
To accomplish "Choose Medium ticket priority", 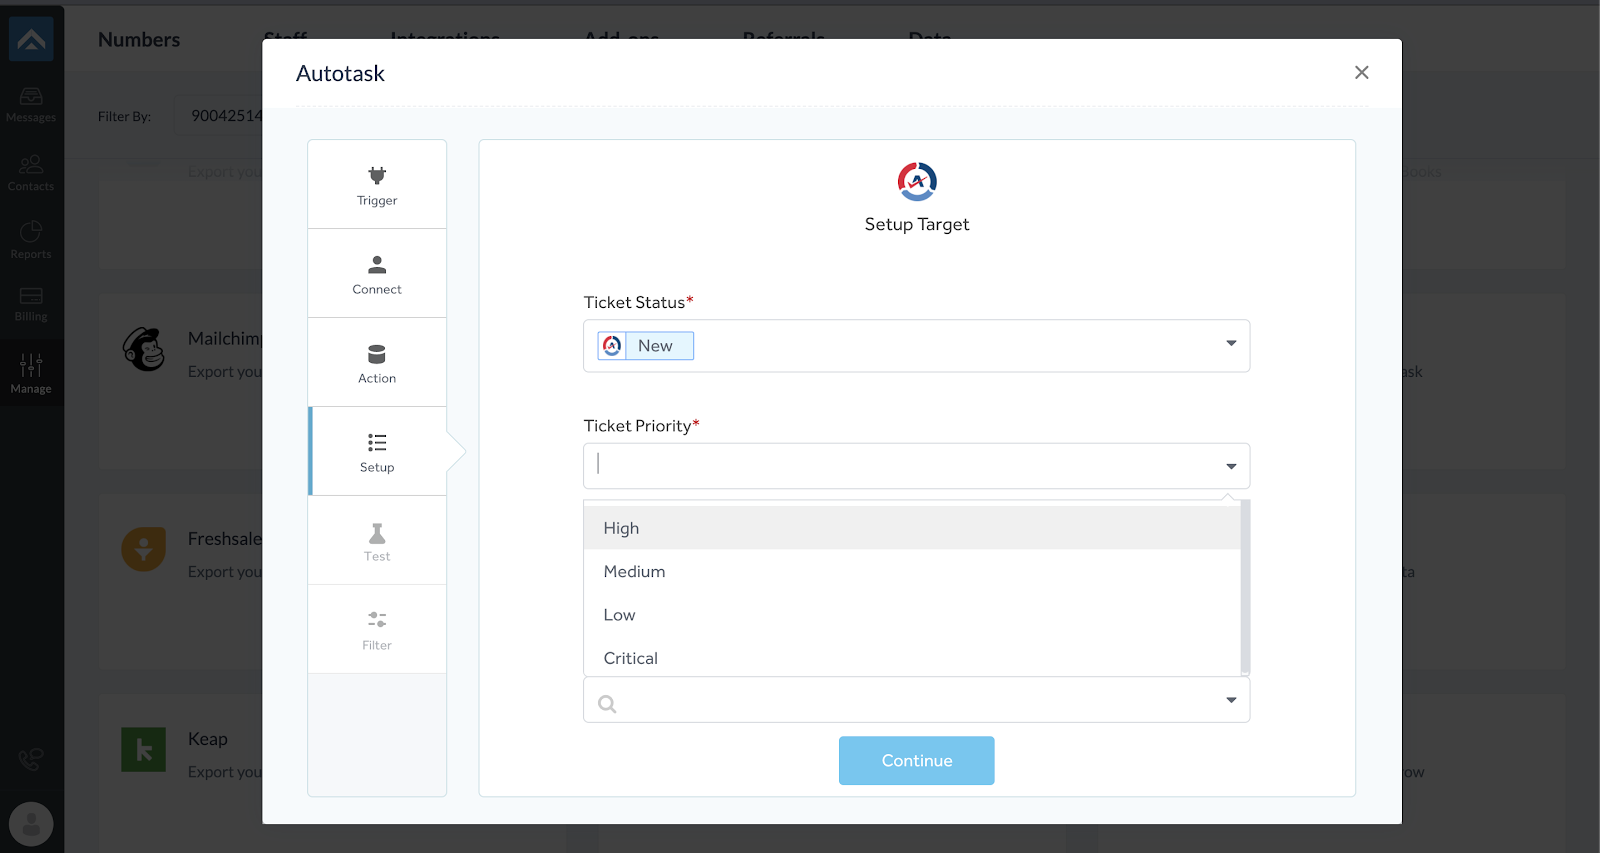I will 912,571.
